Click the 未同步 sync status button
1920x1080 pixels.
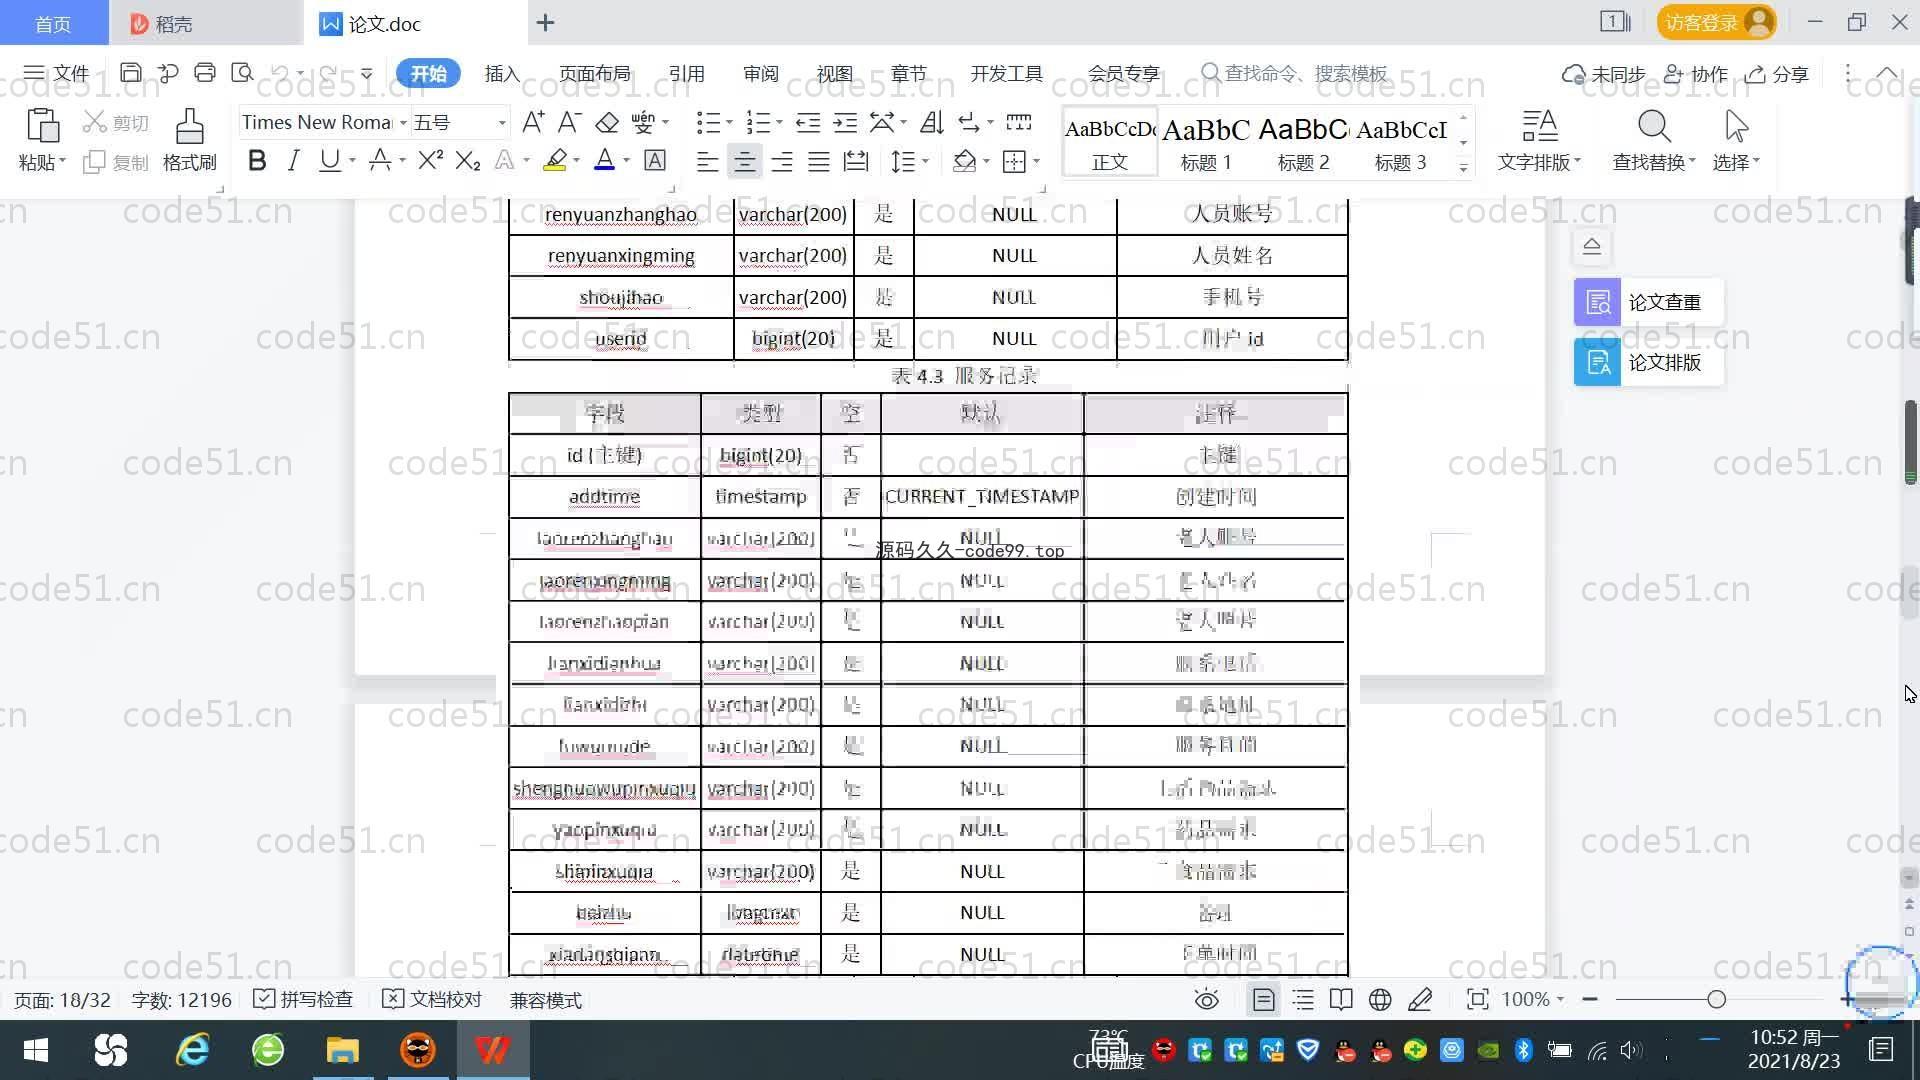point(1604,74)
